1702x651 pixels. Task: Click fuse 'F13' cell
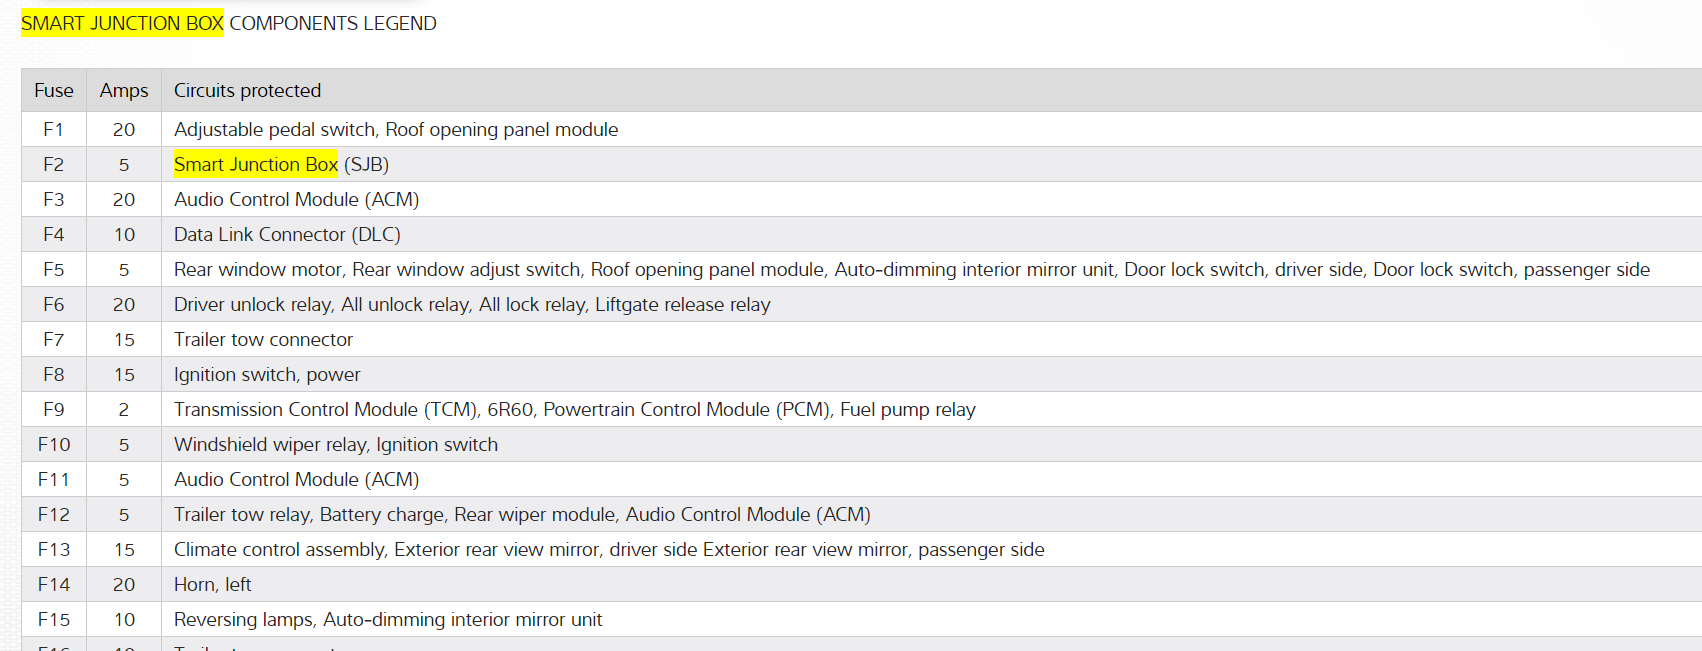(54, 549)
